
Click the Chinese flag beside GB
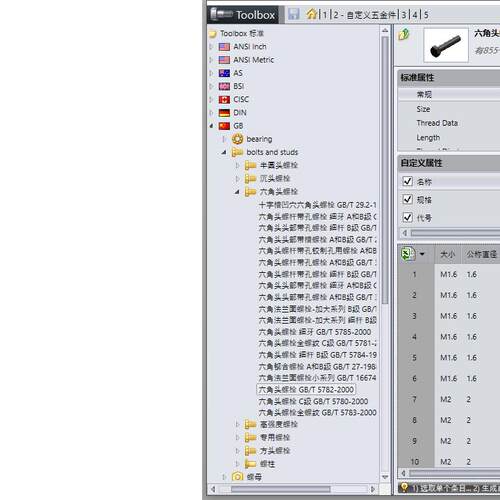224,126
